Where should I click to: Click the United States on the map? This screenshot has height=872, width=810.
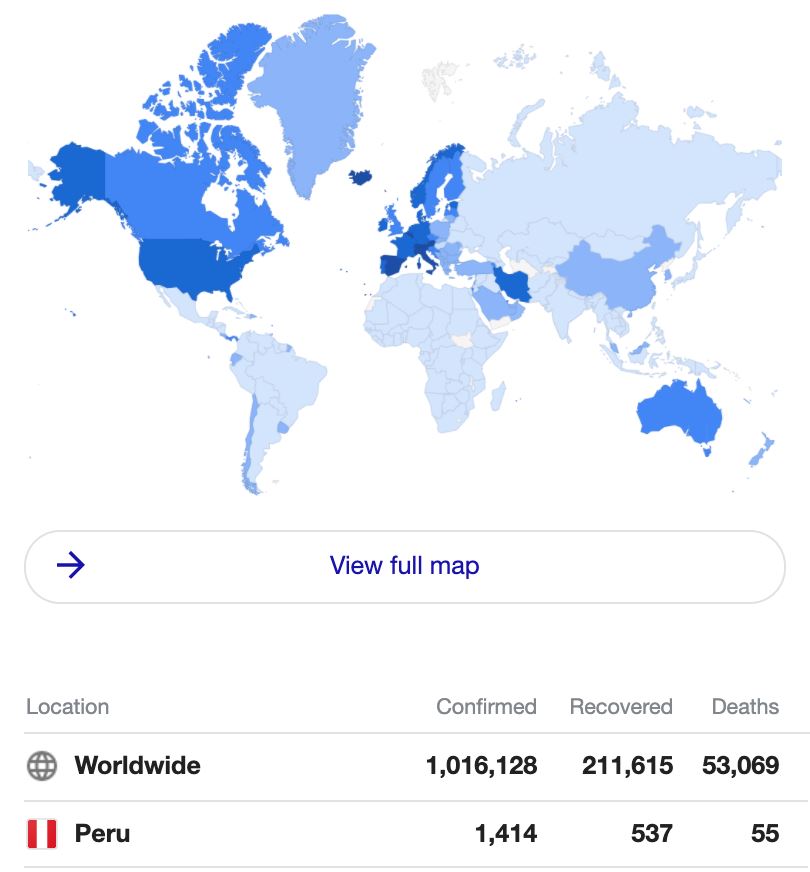coord(190,267)
